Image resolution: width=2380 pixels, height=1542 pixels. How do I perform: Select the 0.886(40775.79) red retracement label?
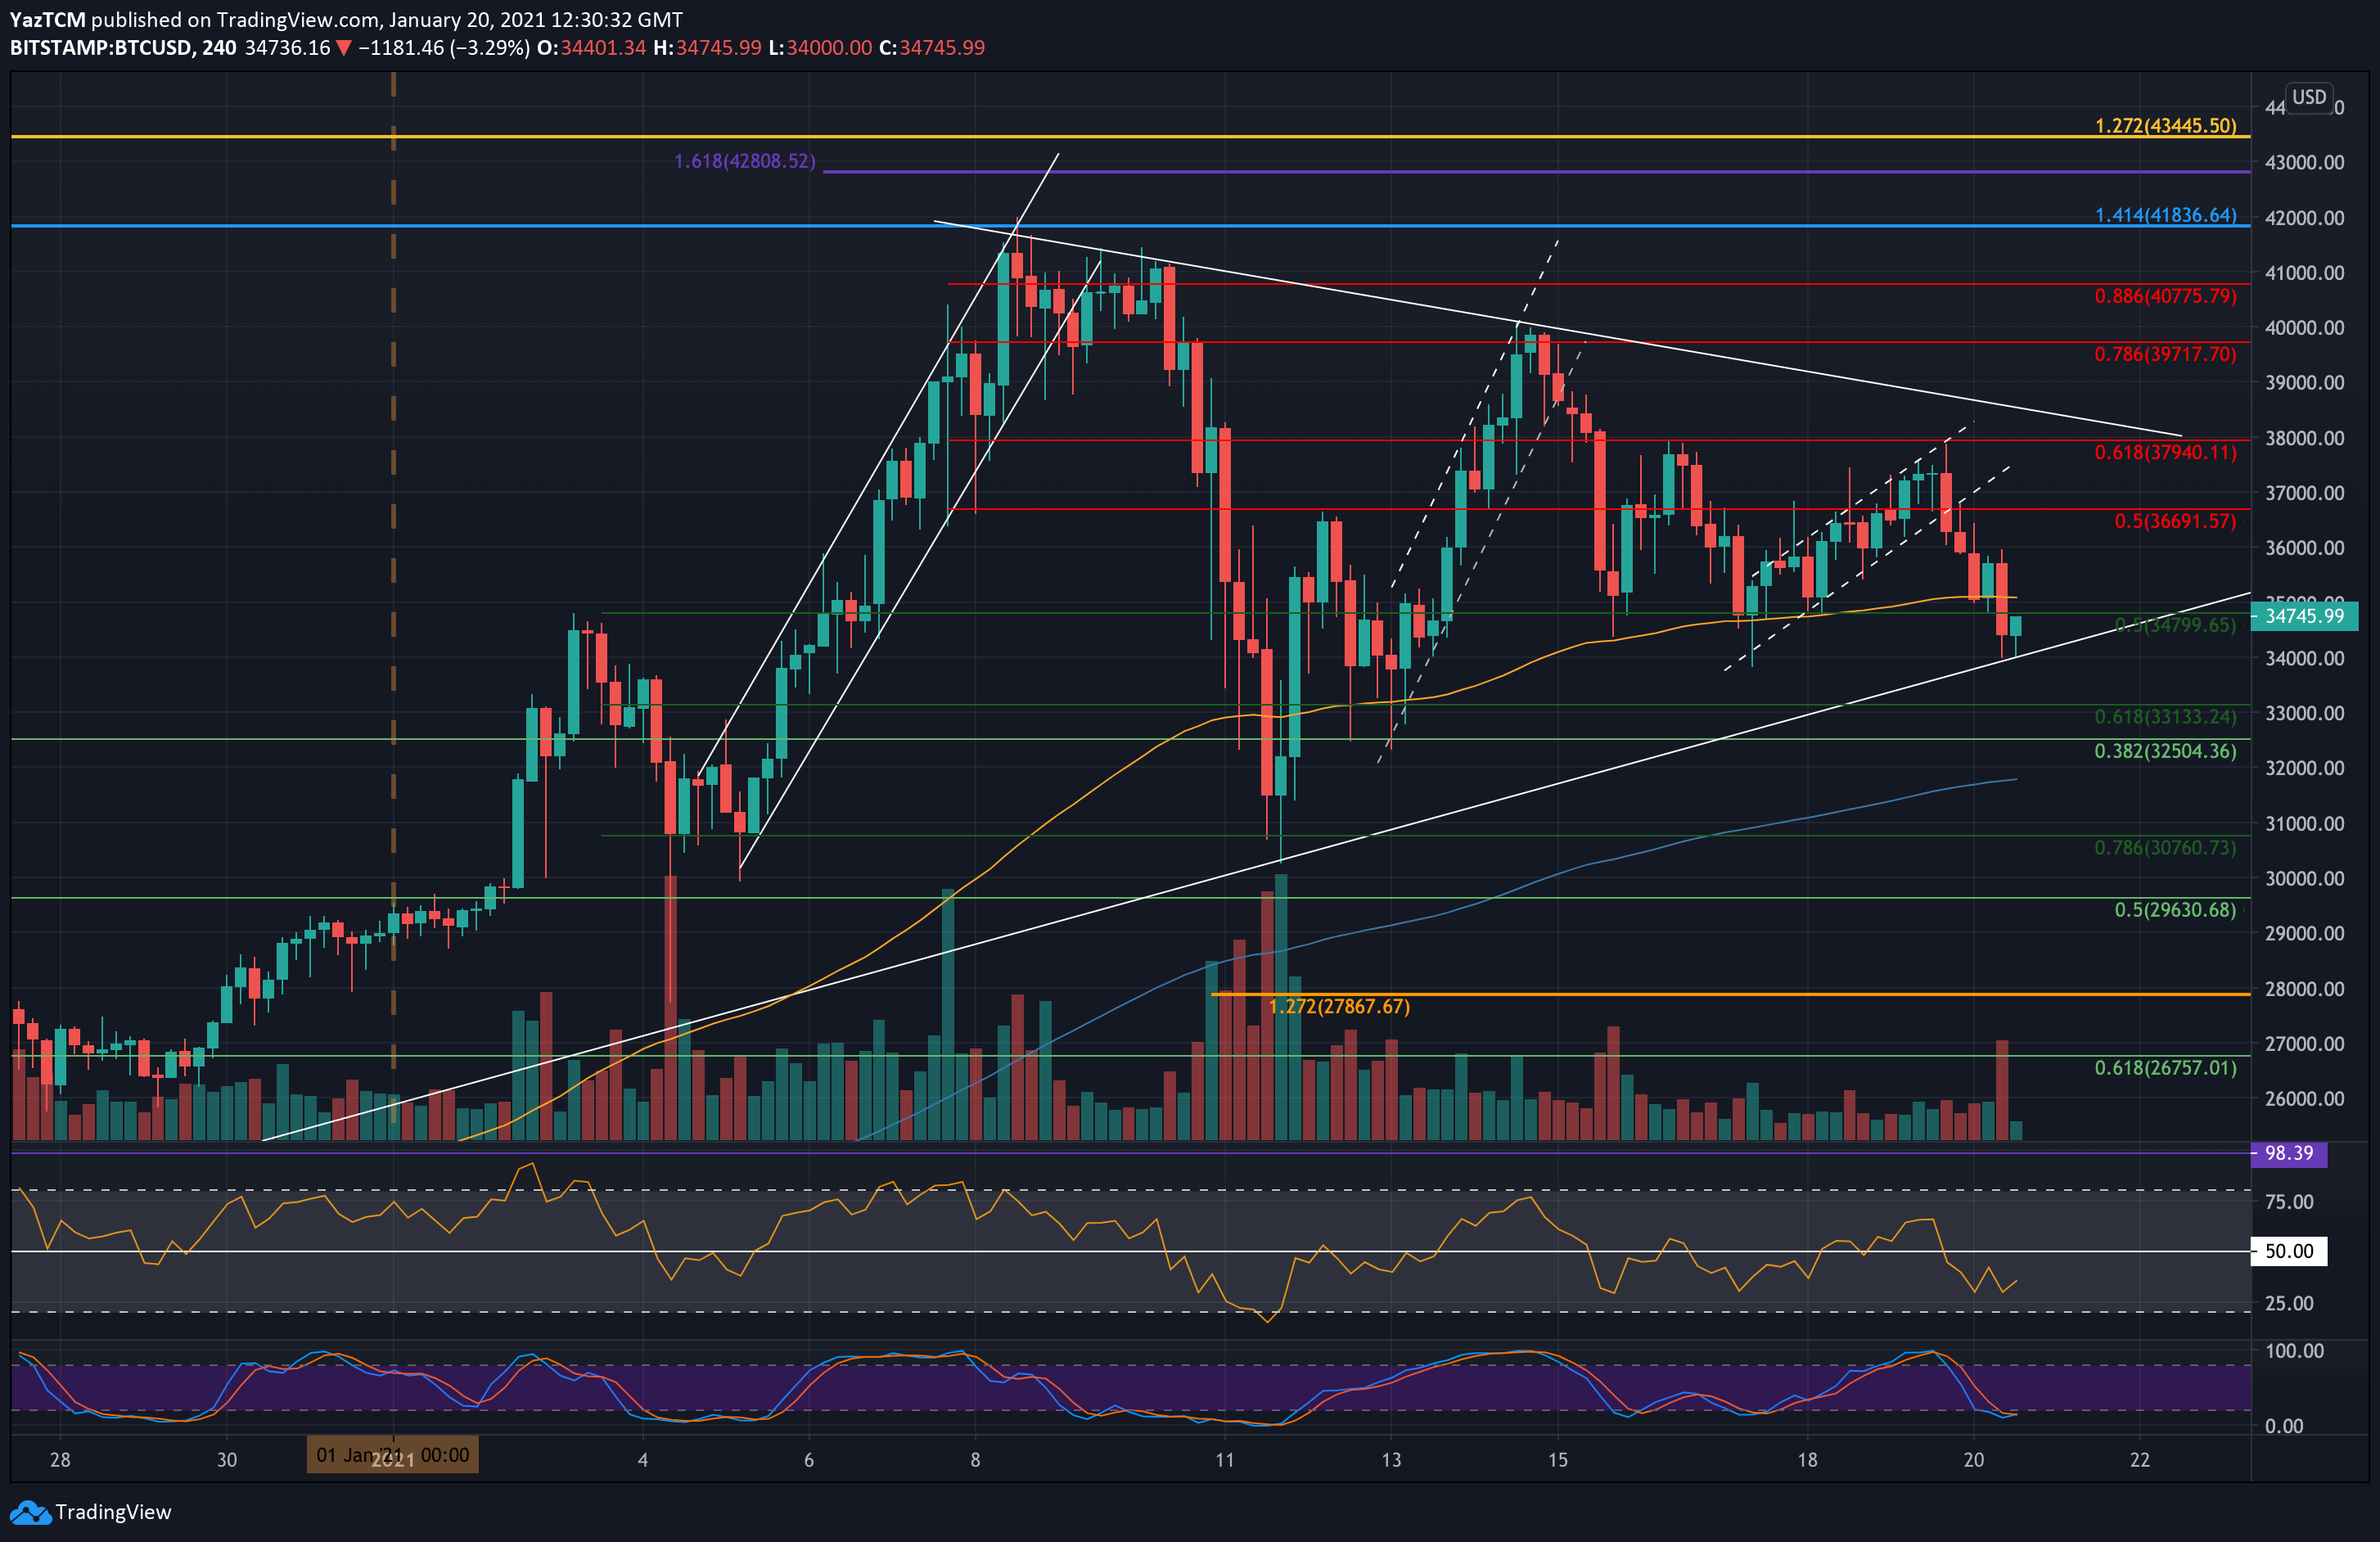(2165, 296)
